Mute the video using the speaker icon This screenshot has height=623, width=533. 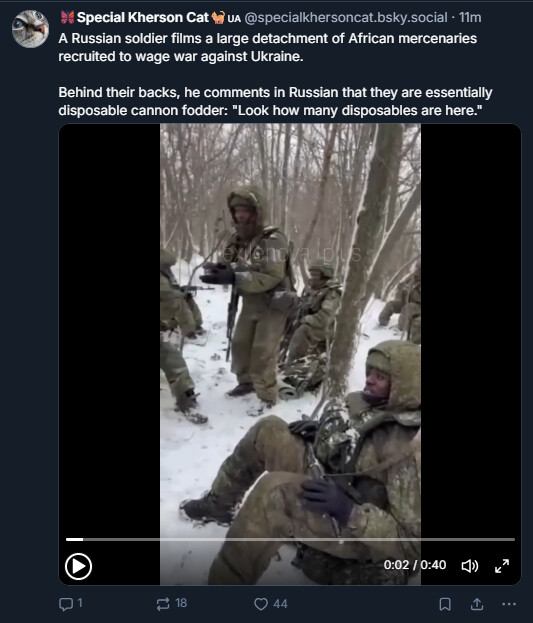pos(469,566)
